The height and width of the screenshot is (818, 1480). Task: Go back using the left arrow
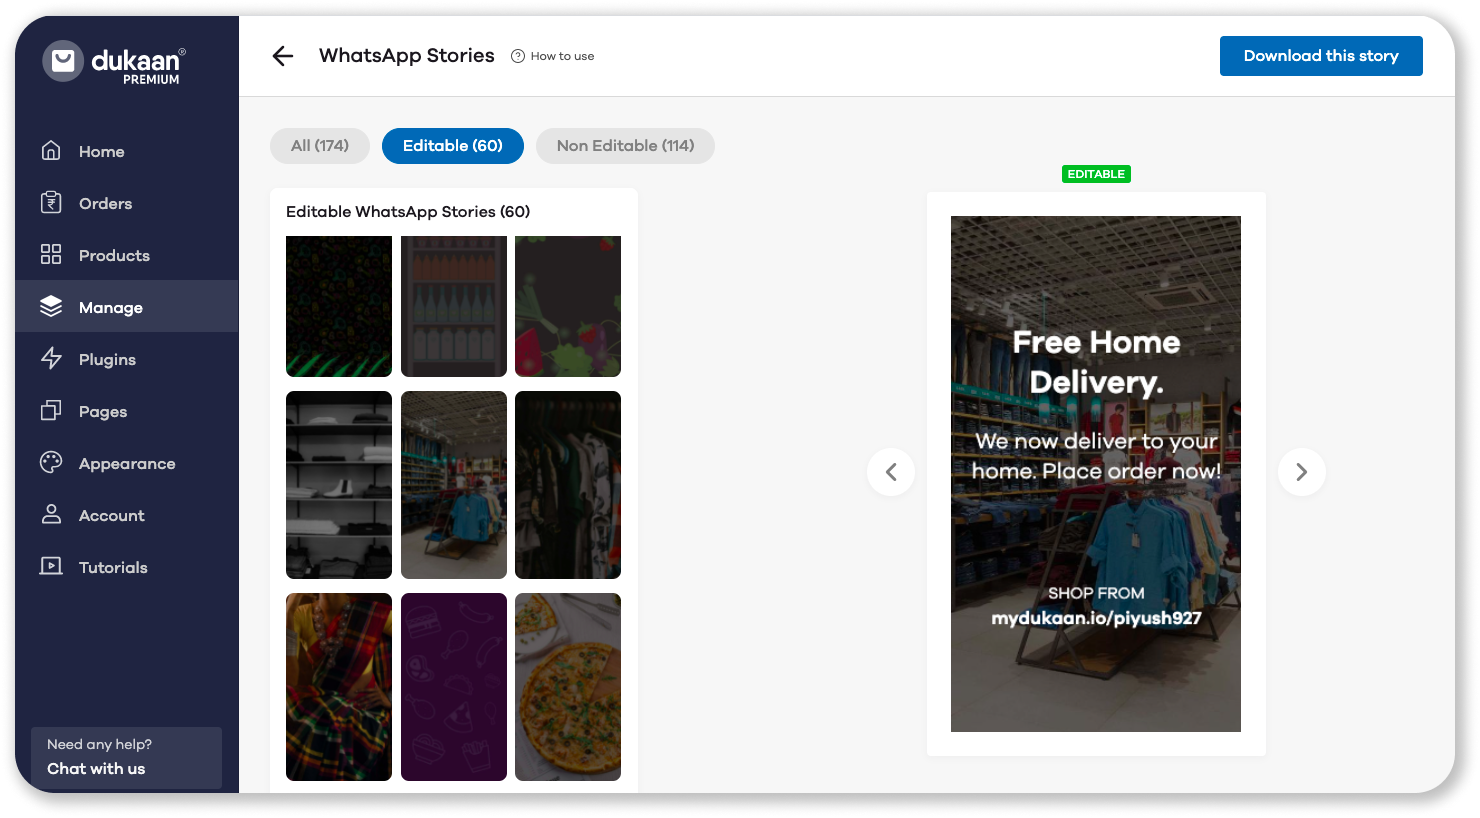283,56
